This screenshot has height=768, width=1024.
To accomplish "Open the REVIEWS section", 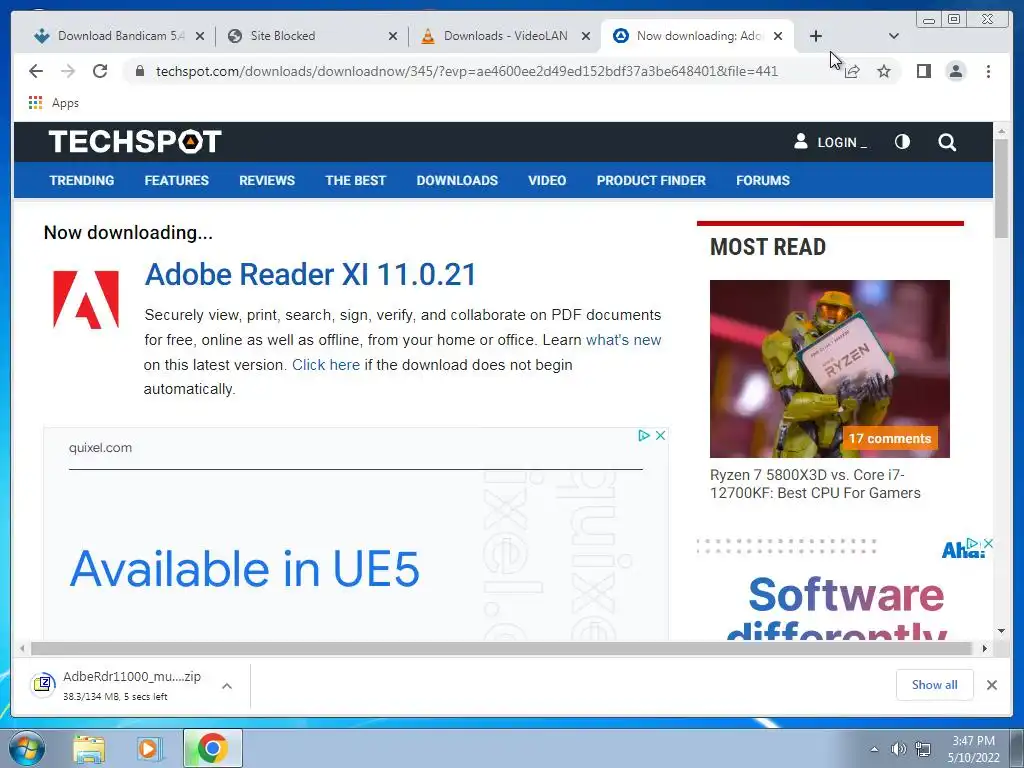I will [x=267, y=180].
